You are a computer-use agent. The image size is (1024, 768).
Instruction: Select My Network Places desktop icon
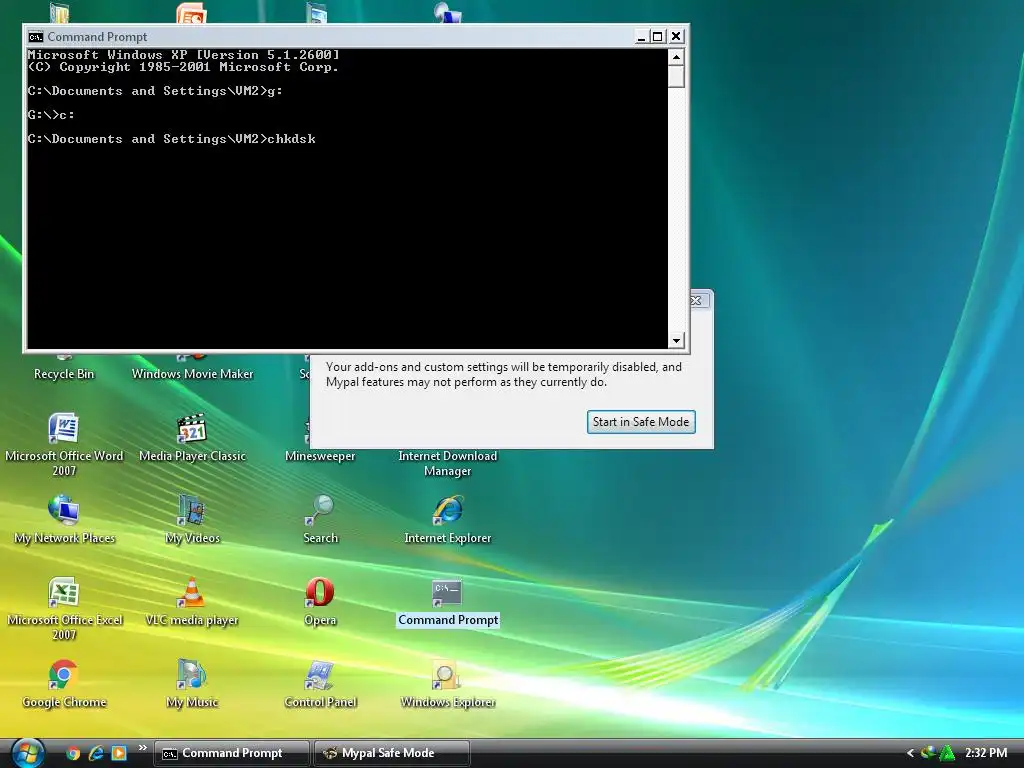click(x=63, y=511)
